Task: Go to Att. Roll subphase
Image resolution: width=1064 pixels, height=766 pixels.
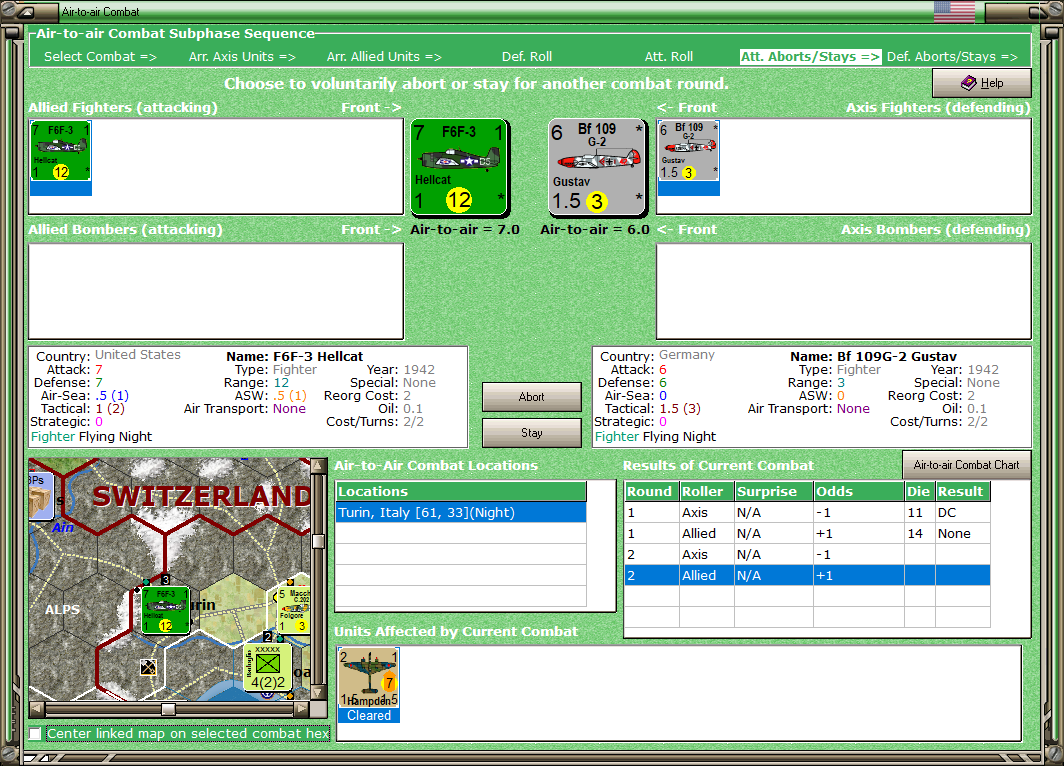Action: tap(668, 57)
